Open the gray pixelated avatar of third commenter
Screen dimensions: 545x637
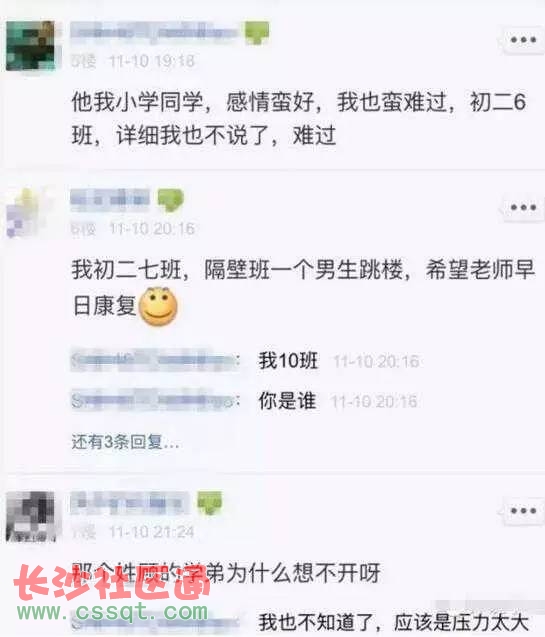coord(31,516)
